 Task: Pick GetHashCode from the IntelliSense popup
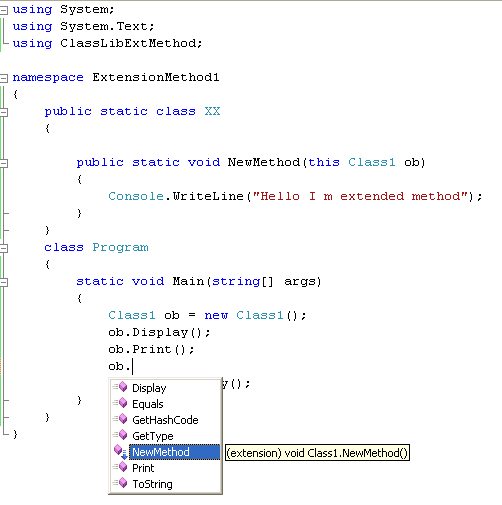(165, 420)
